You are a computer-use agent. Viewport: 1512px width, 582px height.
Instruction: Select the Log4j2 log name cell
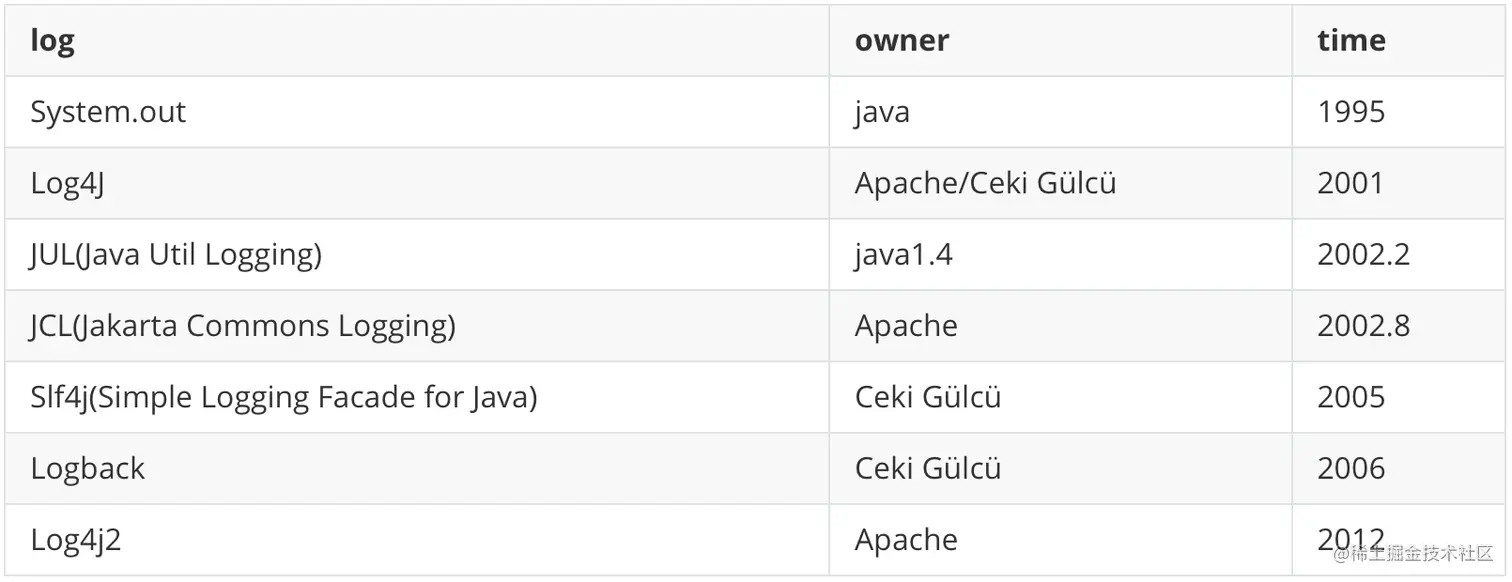tap(76, 540)
